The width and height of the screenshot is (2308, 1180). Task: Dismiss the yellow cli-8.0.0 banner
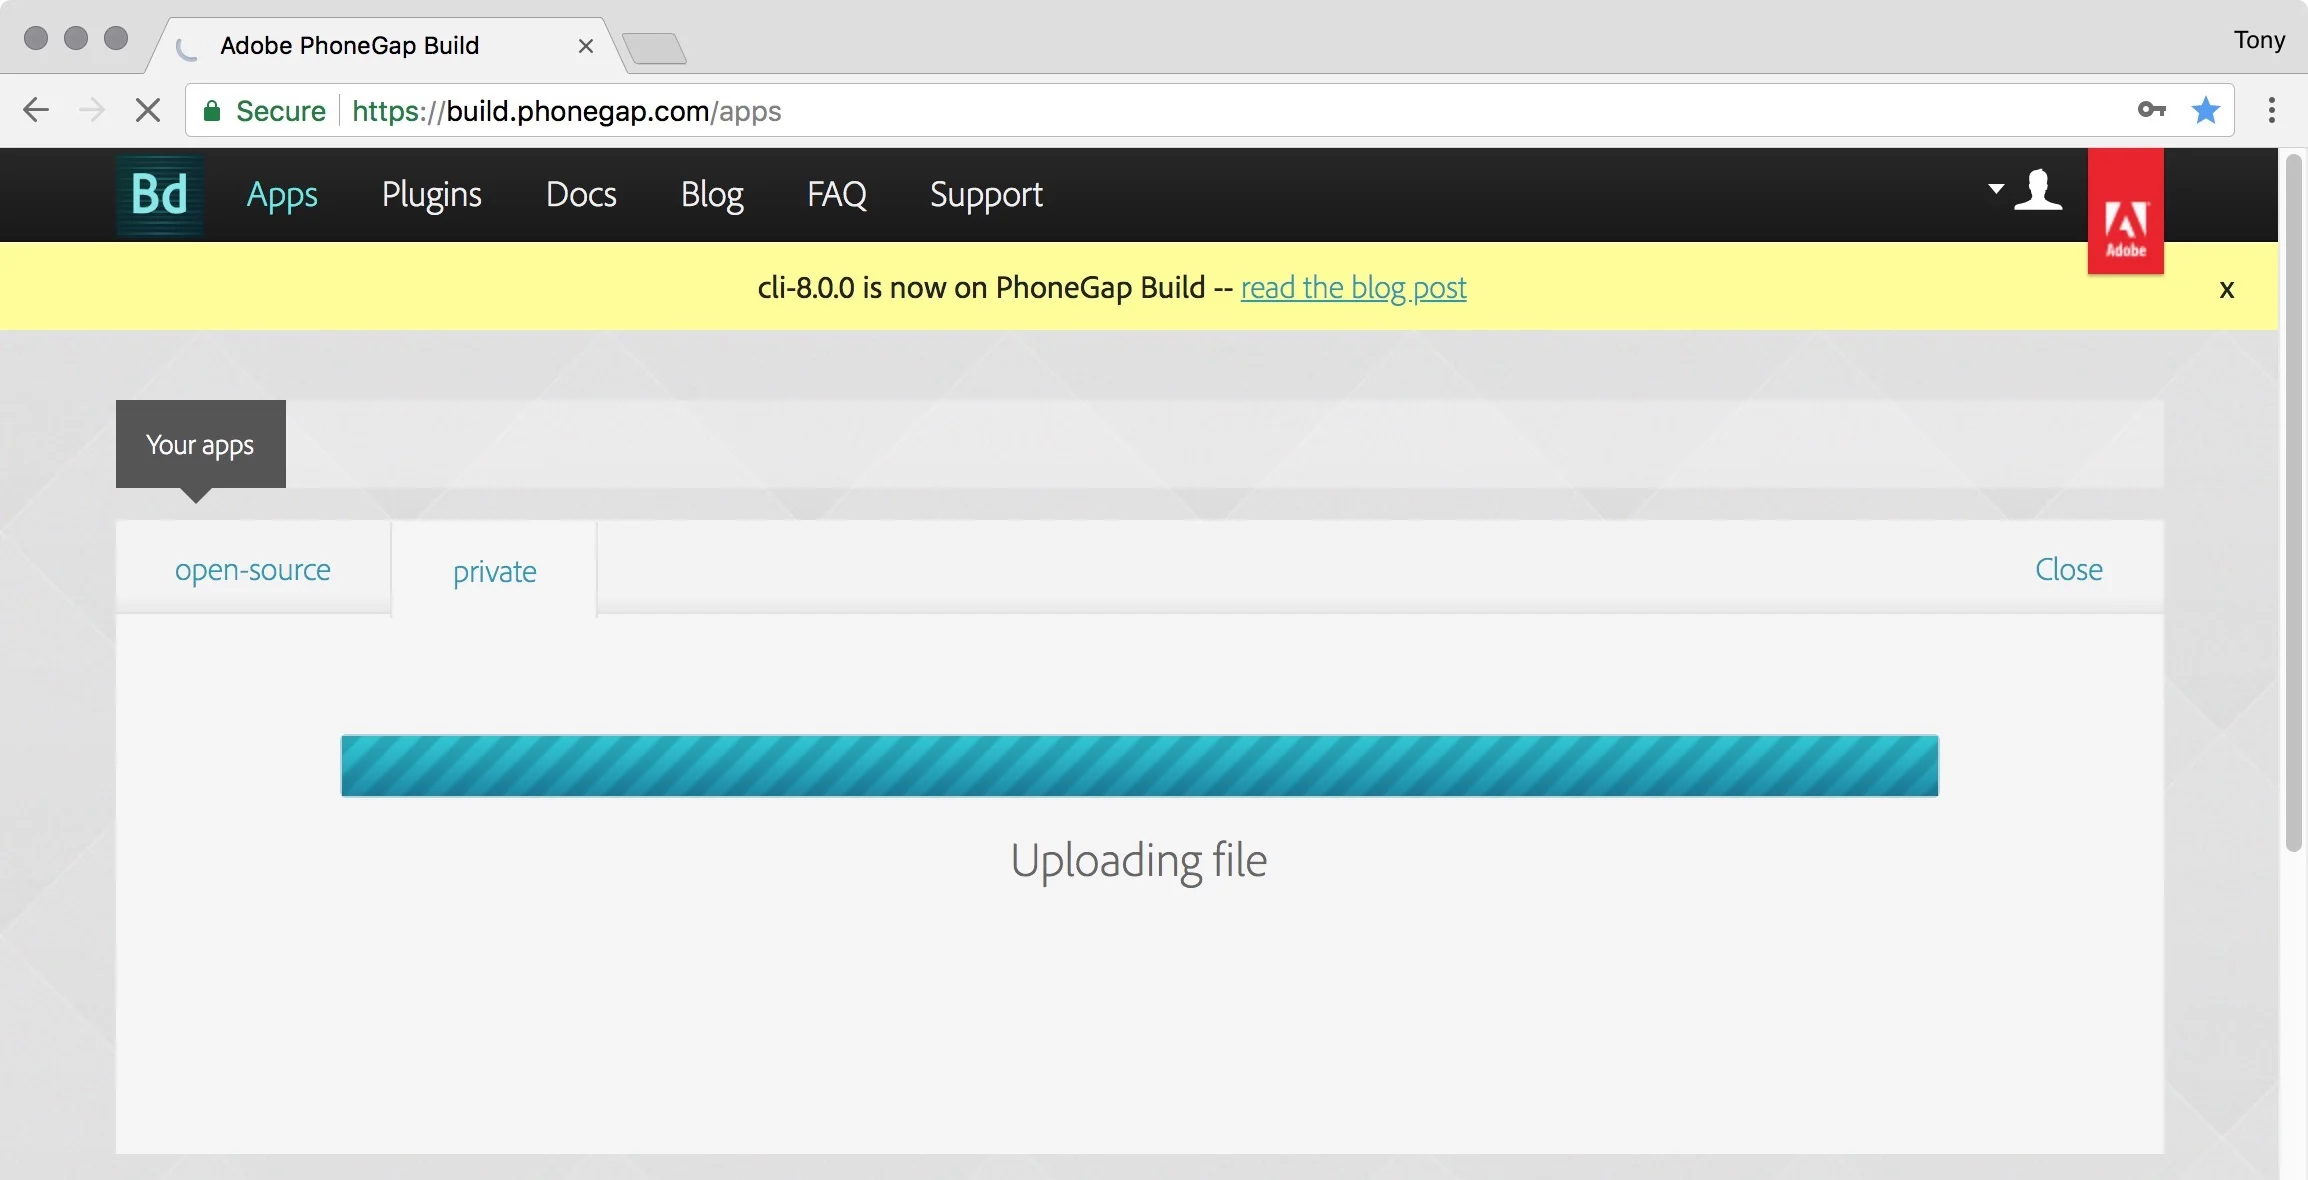pos(2226,289)
